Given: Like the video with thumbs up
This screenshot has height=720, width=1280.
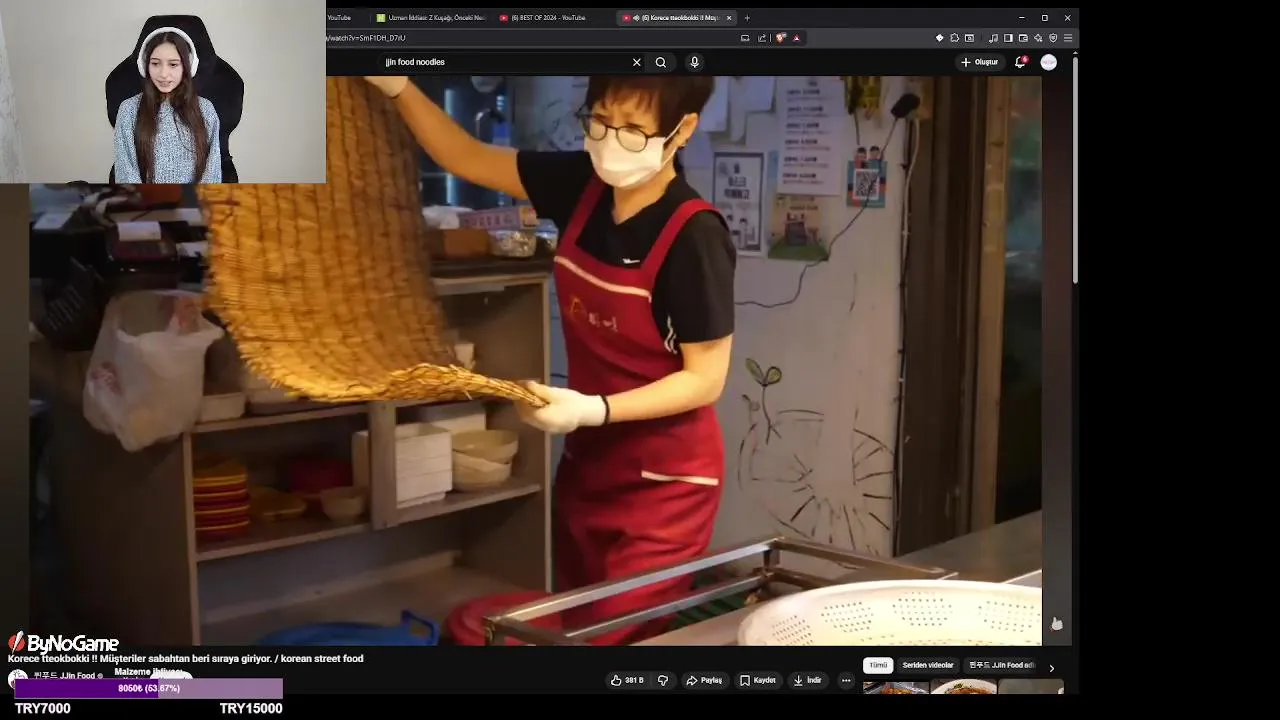Looking at the screenshot, I should point(627,680).
